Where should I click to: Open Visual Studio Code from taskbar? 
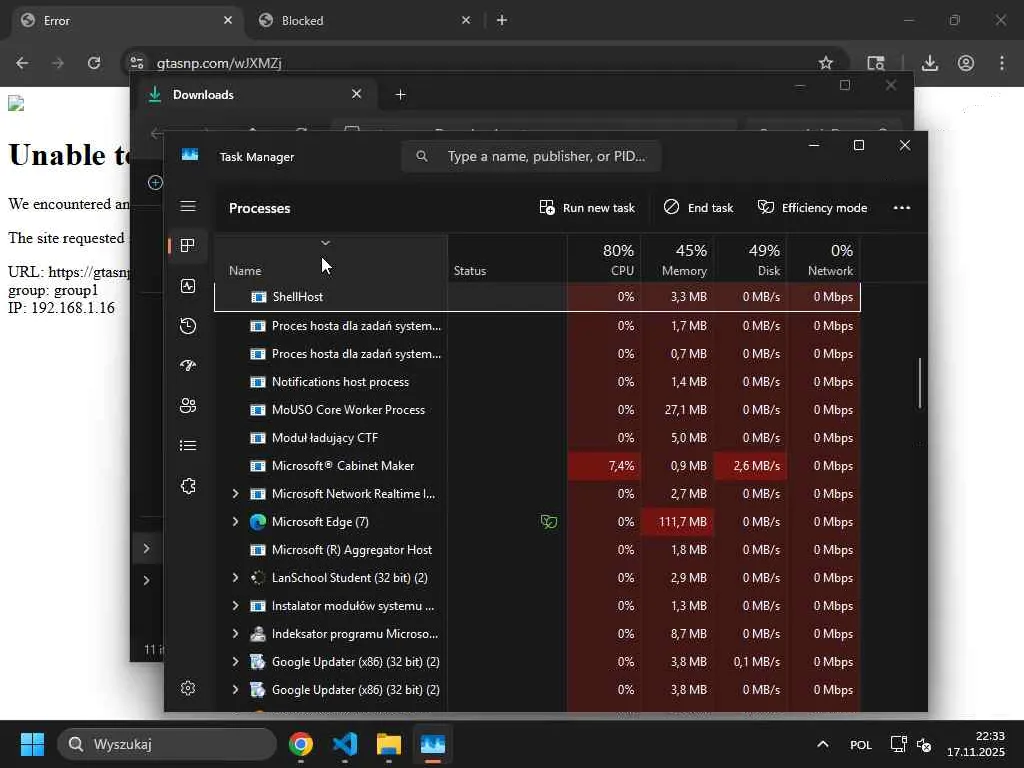pos(345,744)
